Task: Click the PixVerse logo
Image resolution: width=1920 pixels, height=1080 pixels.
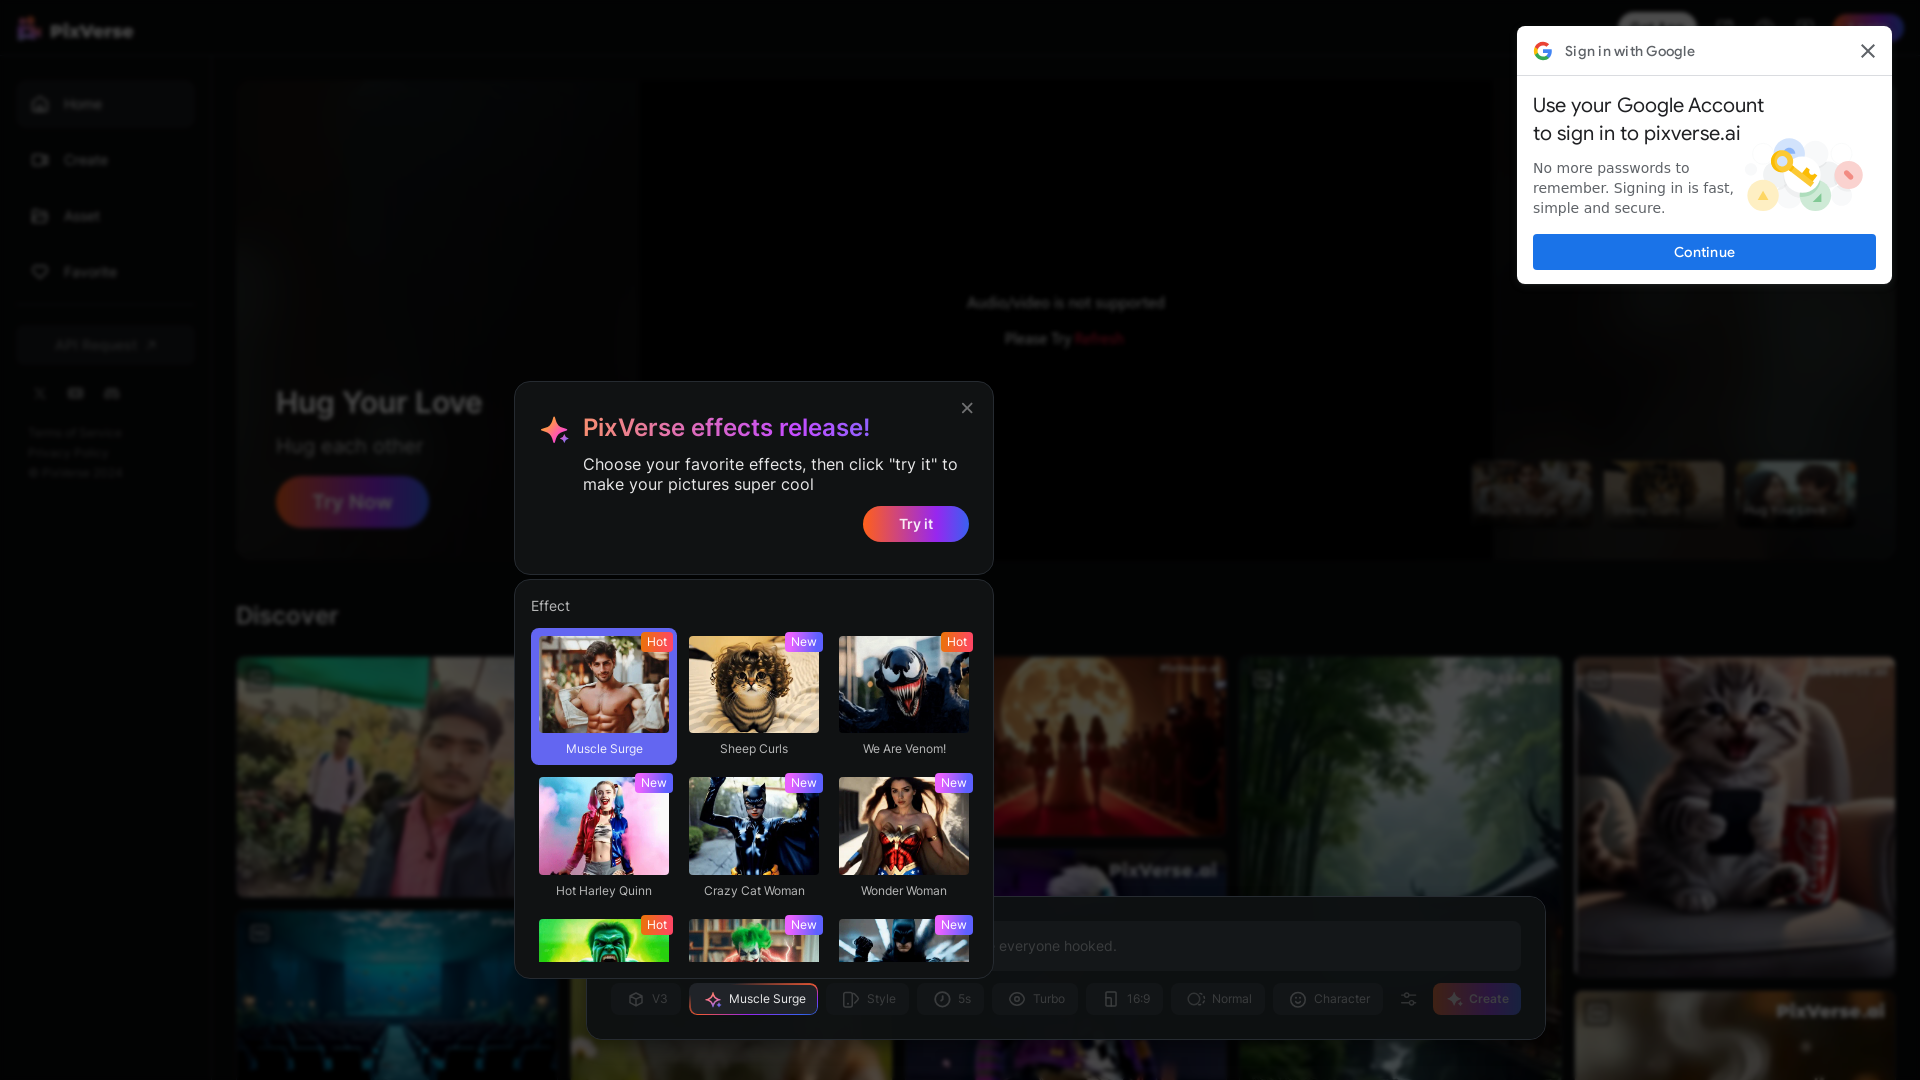Action: tap(75, 30)
